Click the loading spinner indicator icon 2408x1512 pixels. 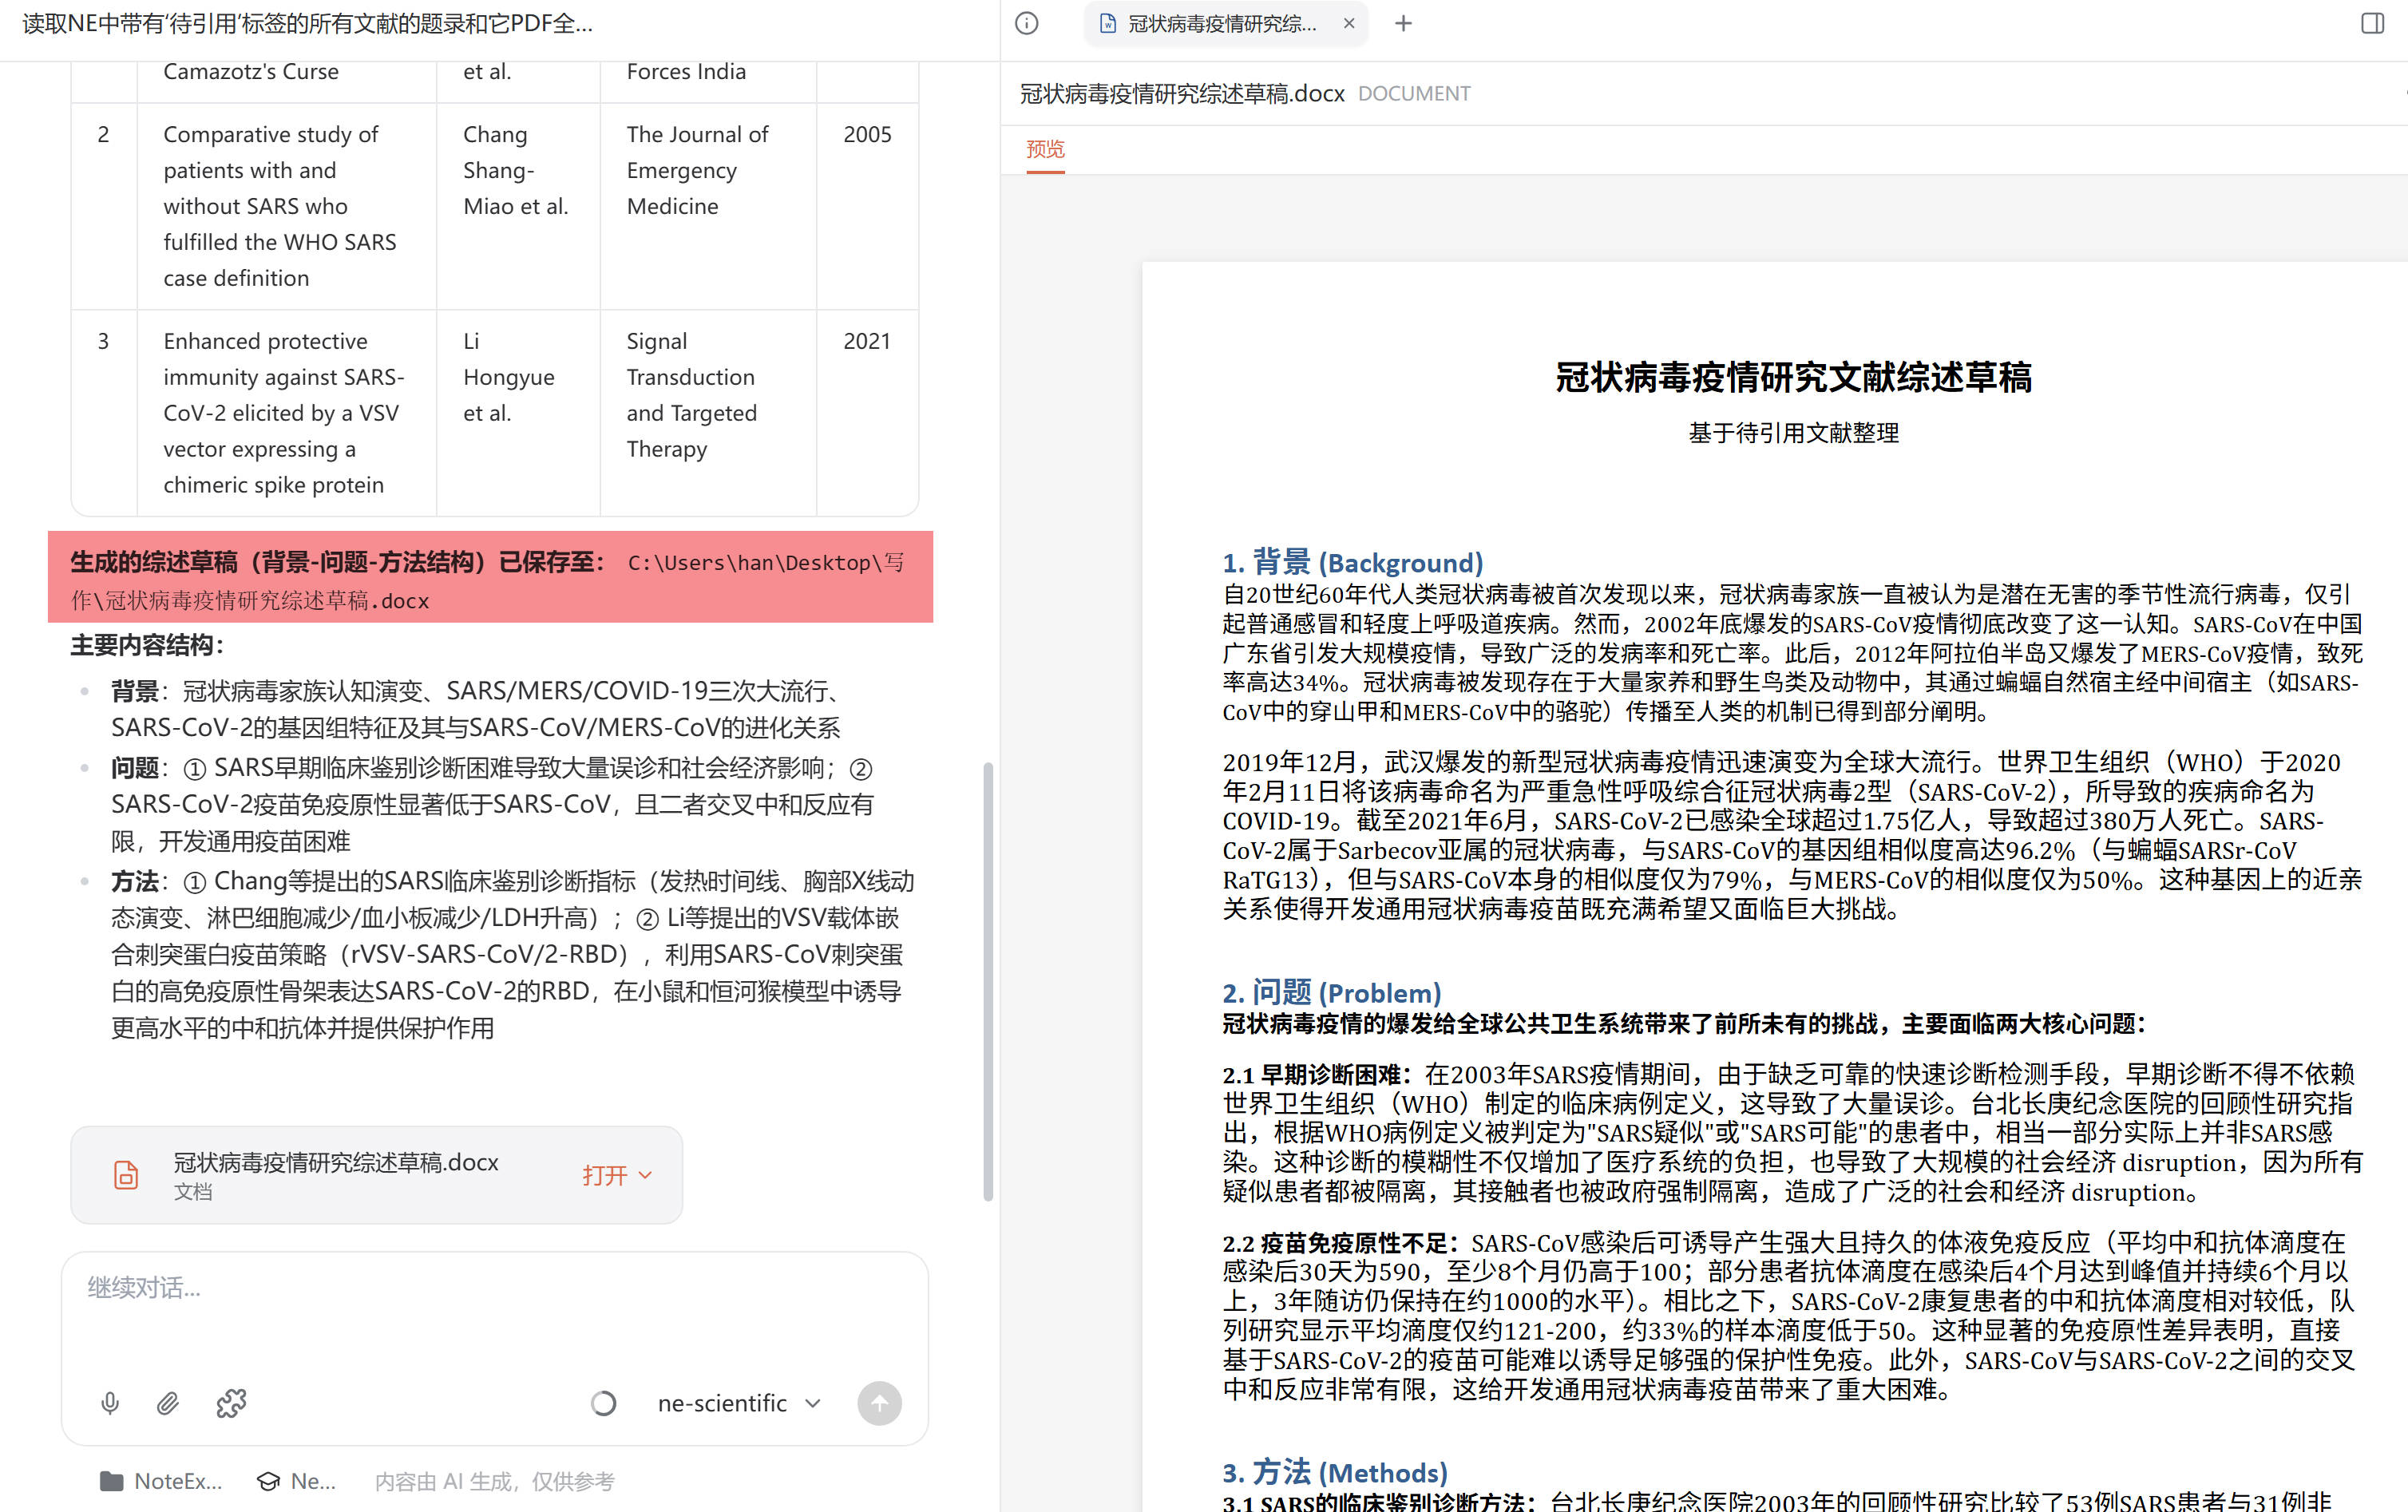(x=603, y=1403)
